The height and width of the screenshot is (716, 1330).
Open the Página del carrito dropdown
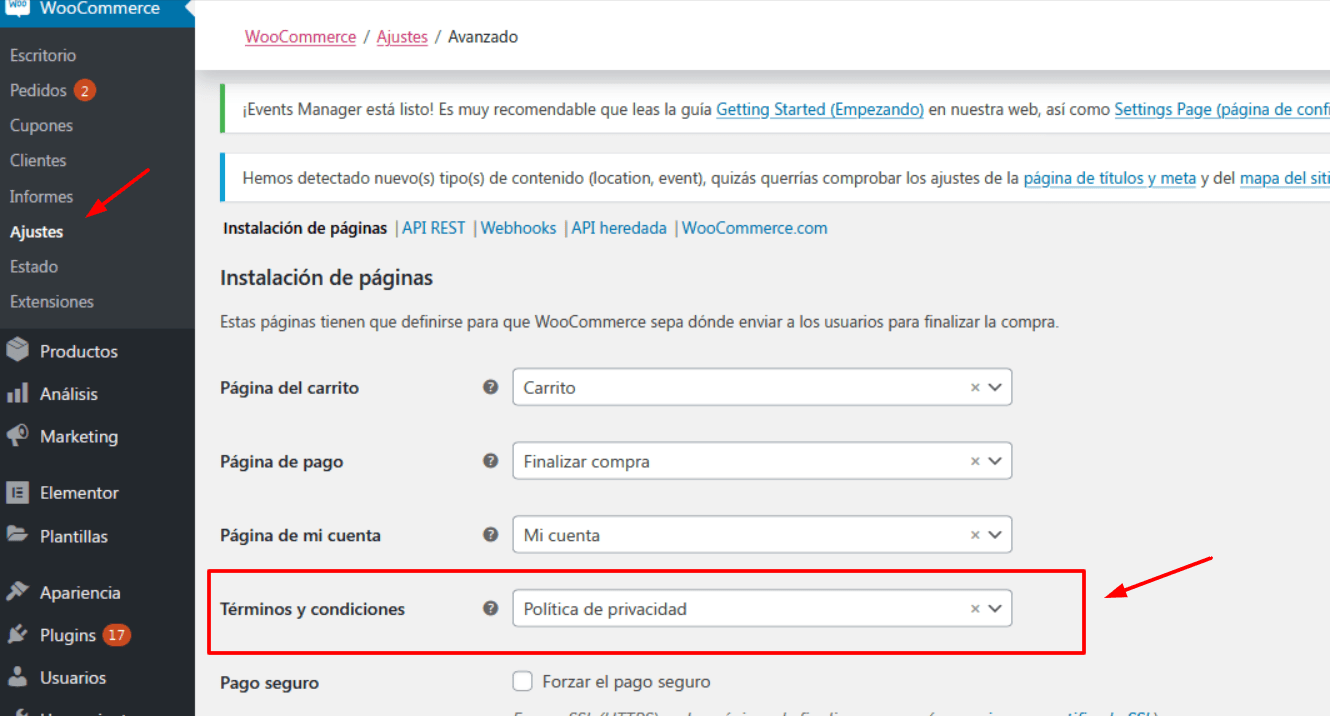[762, 387]
